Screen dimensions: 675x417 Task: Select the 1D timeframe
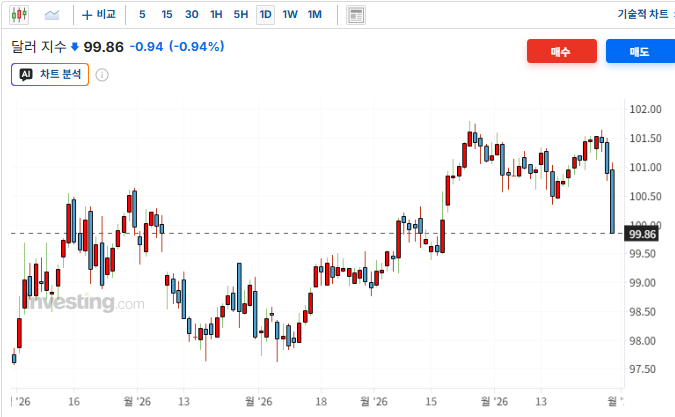[x=266, y=15]
